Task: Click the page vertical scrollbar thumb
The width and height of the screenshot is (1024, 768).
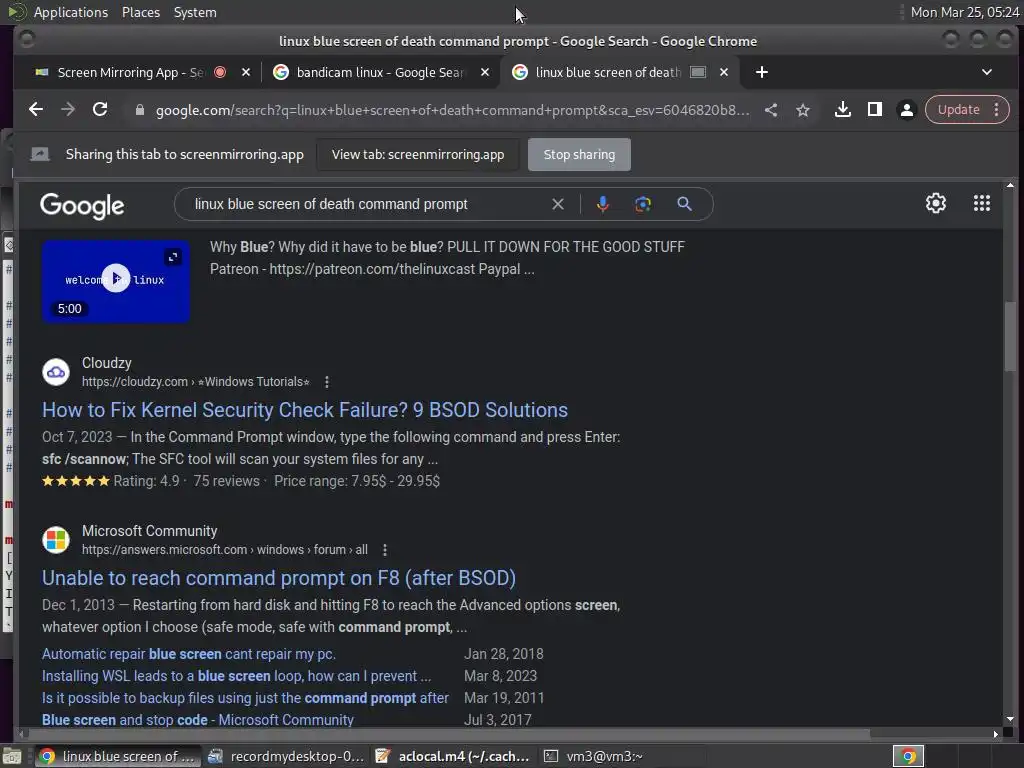Action: click(1010, 335)
